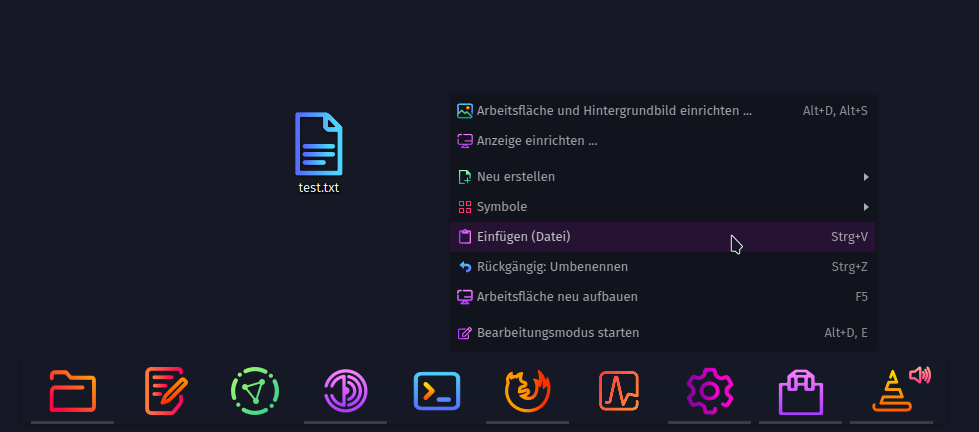Click the F5 shortcut text
Viewport: 979px width, 432px height.
[862, 297]
